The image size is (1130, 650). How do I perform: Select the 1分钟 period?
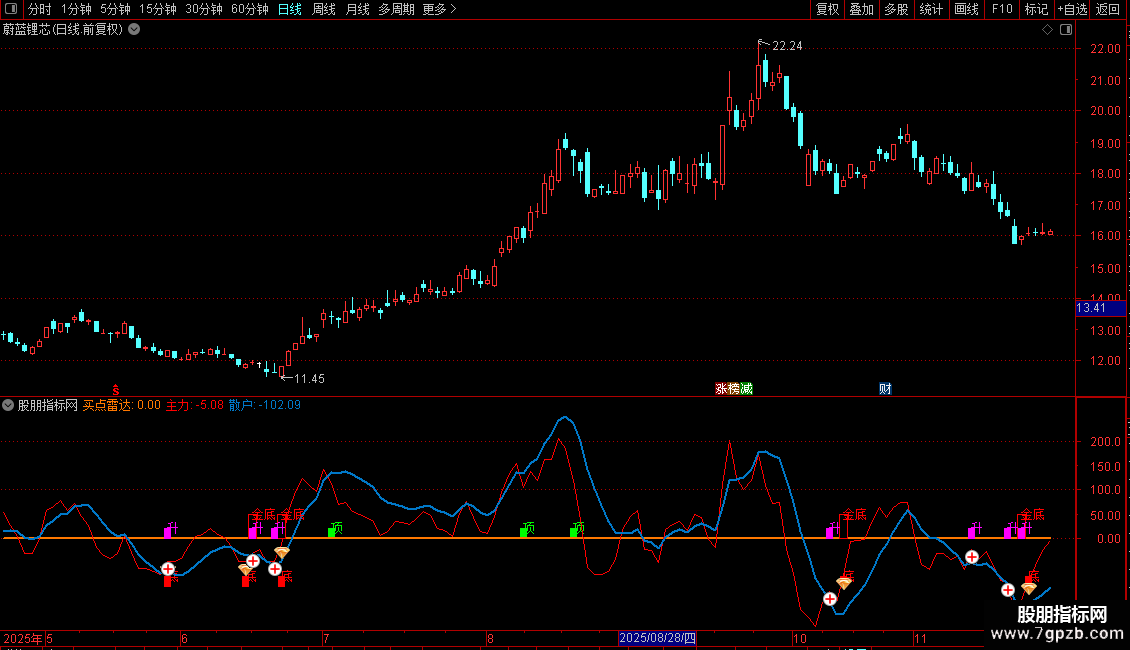[x=76, y=9]
